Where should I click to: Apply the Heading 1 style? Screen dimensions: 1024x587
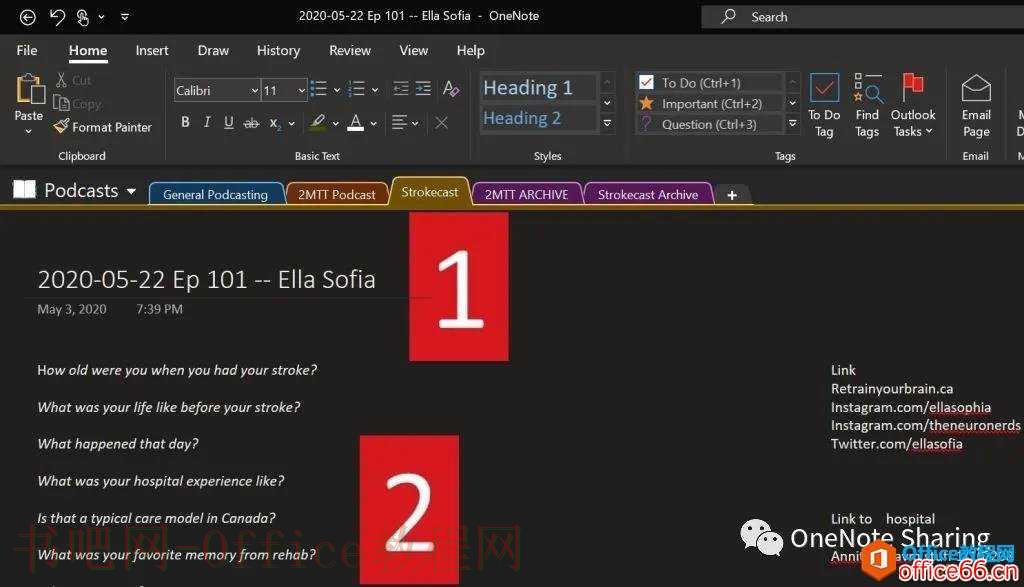click(x=537, y=87)
